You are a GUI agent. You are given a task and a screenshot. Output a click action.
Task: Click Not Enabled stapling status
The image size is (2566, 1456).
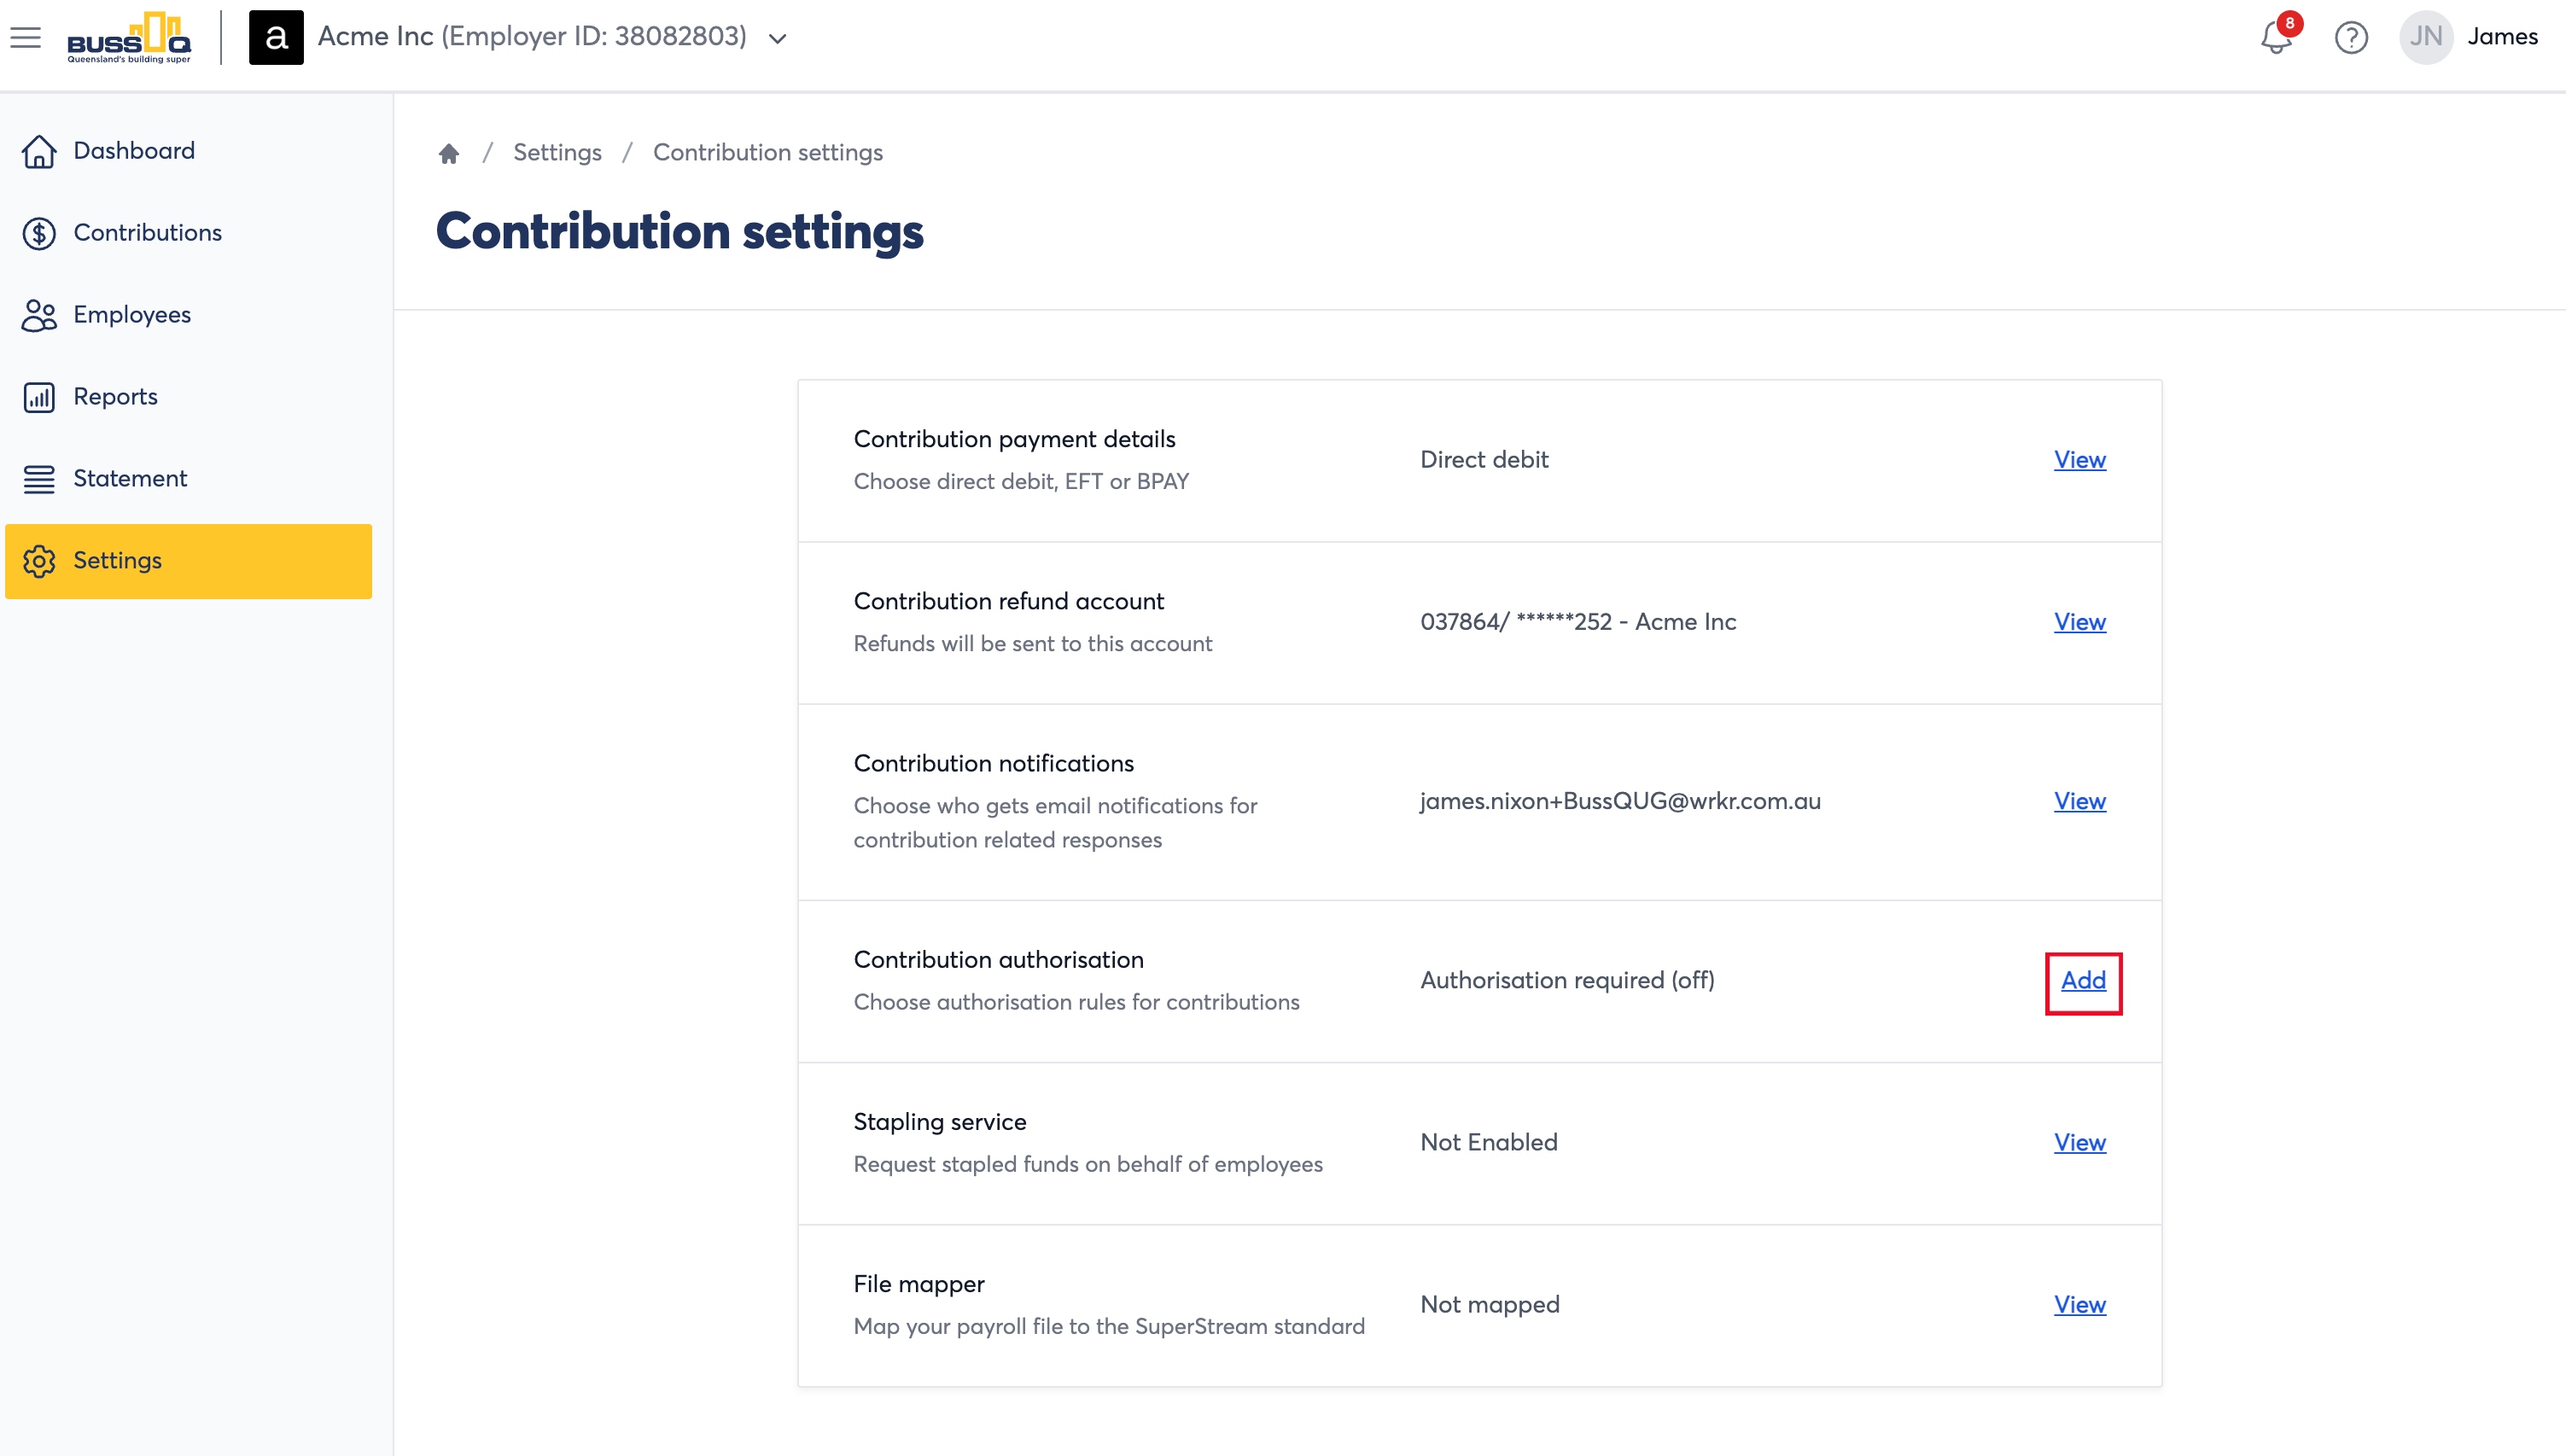(x=1489, y=1142)
